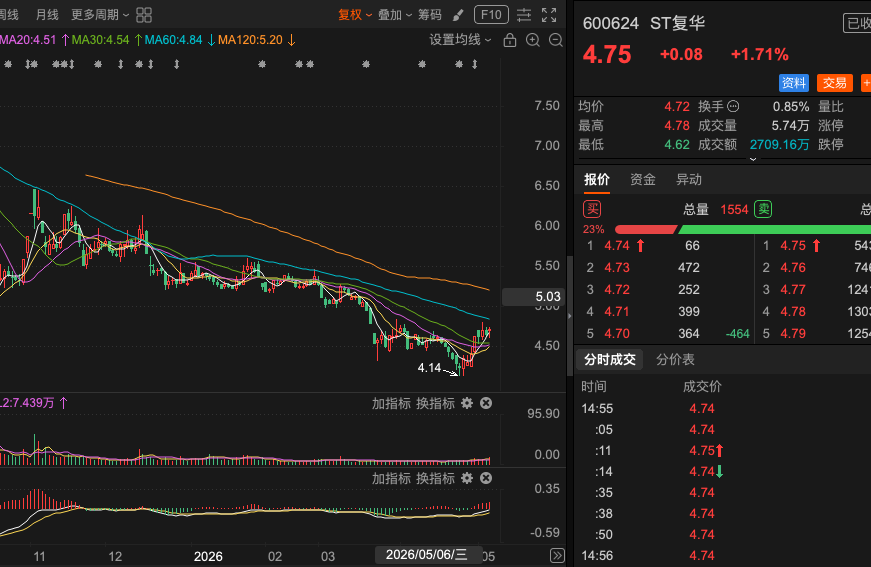Expand chart to fullscreen
The image size is (871, 567).
point(549,15)
